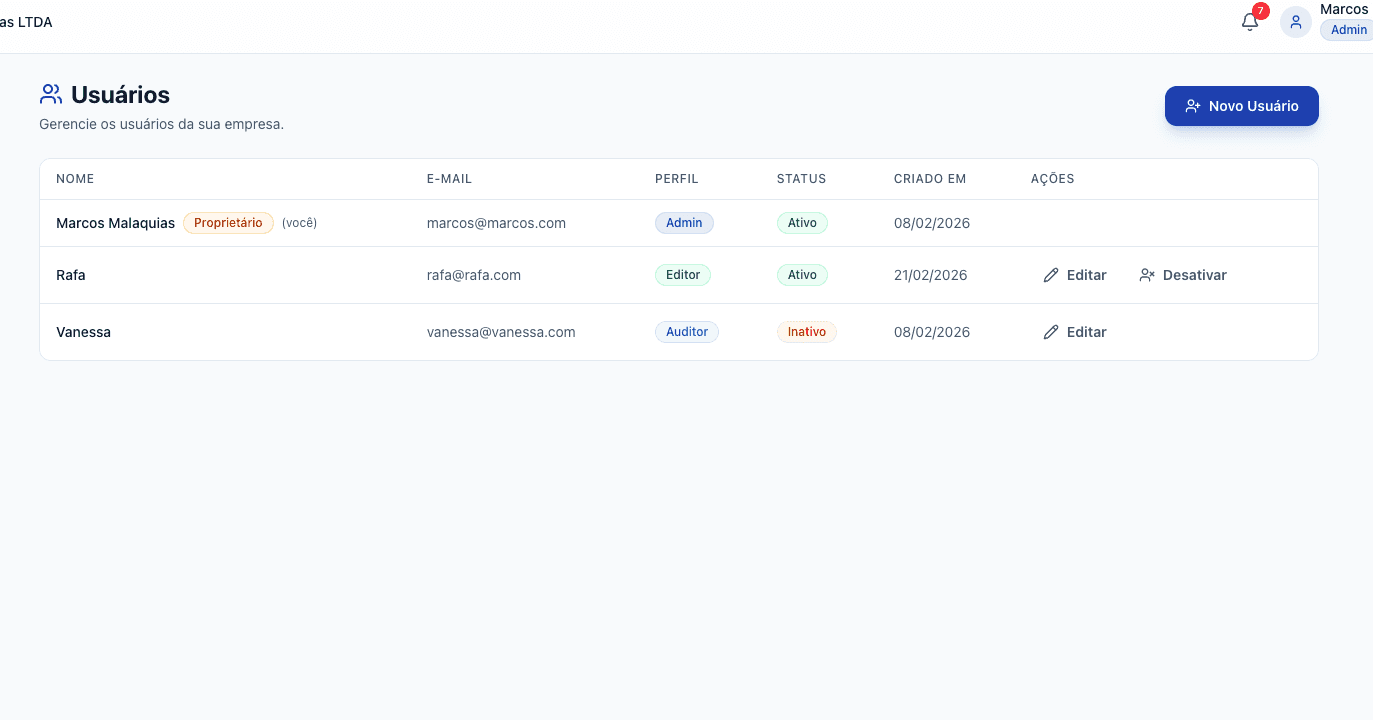This screenshot has height=720, width=1373.
Task: Click the Marcos Malaquias name cell
Action: (115, 223)
